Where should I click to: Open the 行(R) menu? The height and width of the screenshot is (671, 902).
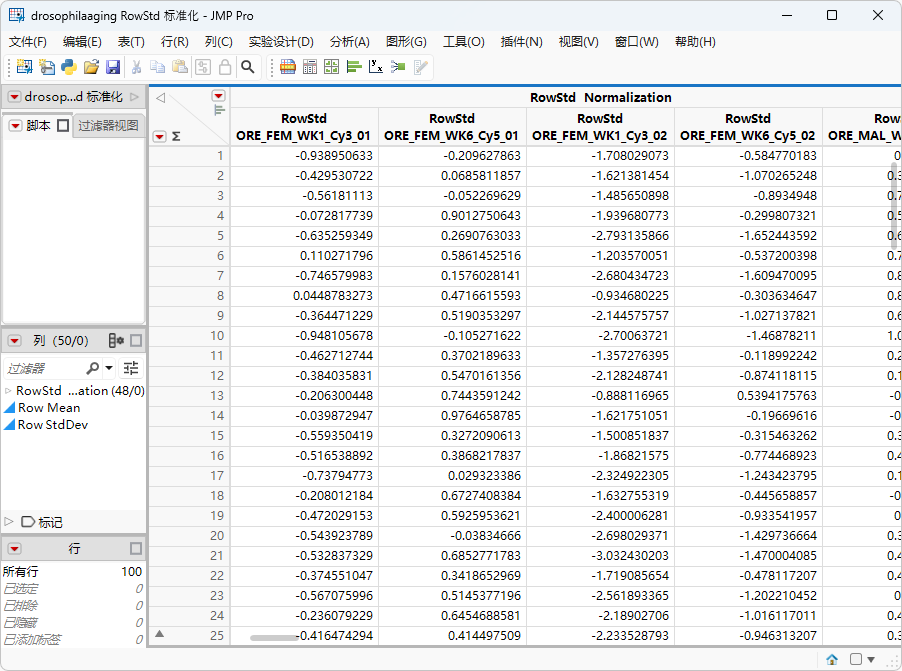click(x=175, y=41)
